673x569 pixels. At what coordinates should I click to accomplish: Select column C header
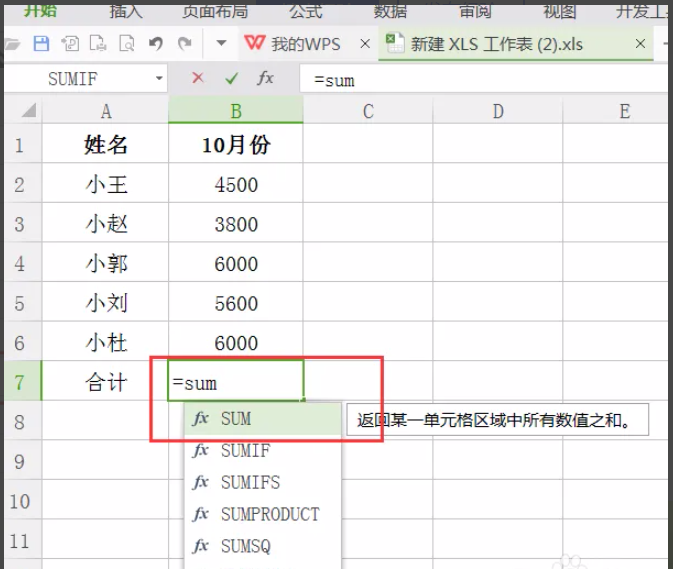click(368, 111)
